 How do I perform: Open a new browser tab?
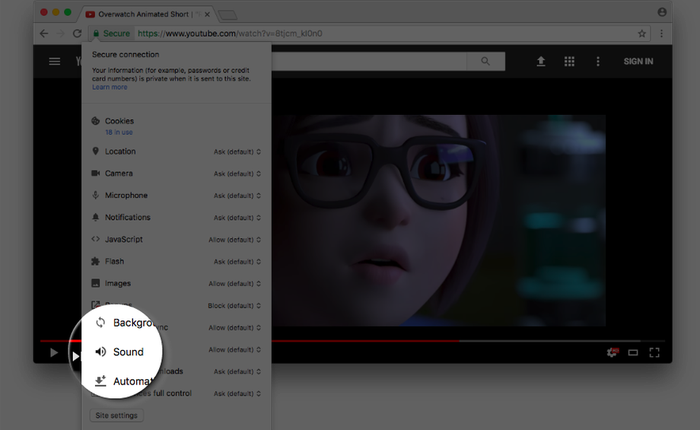[x=228, y=16]
